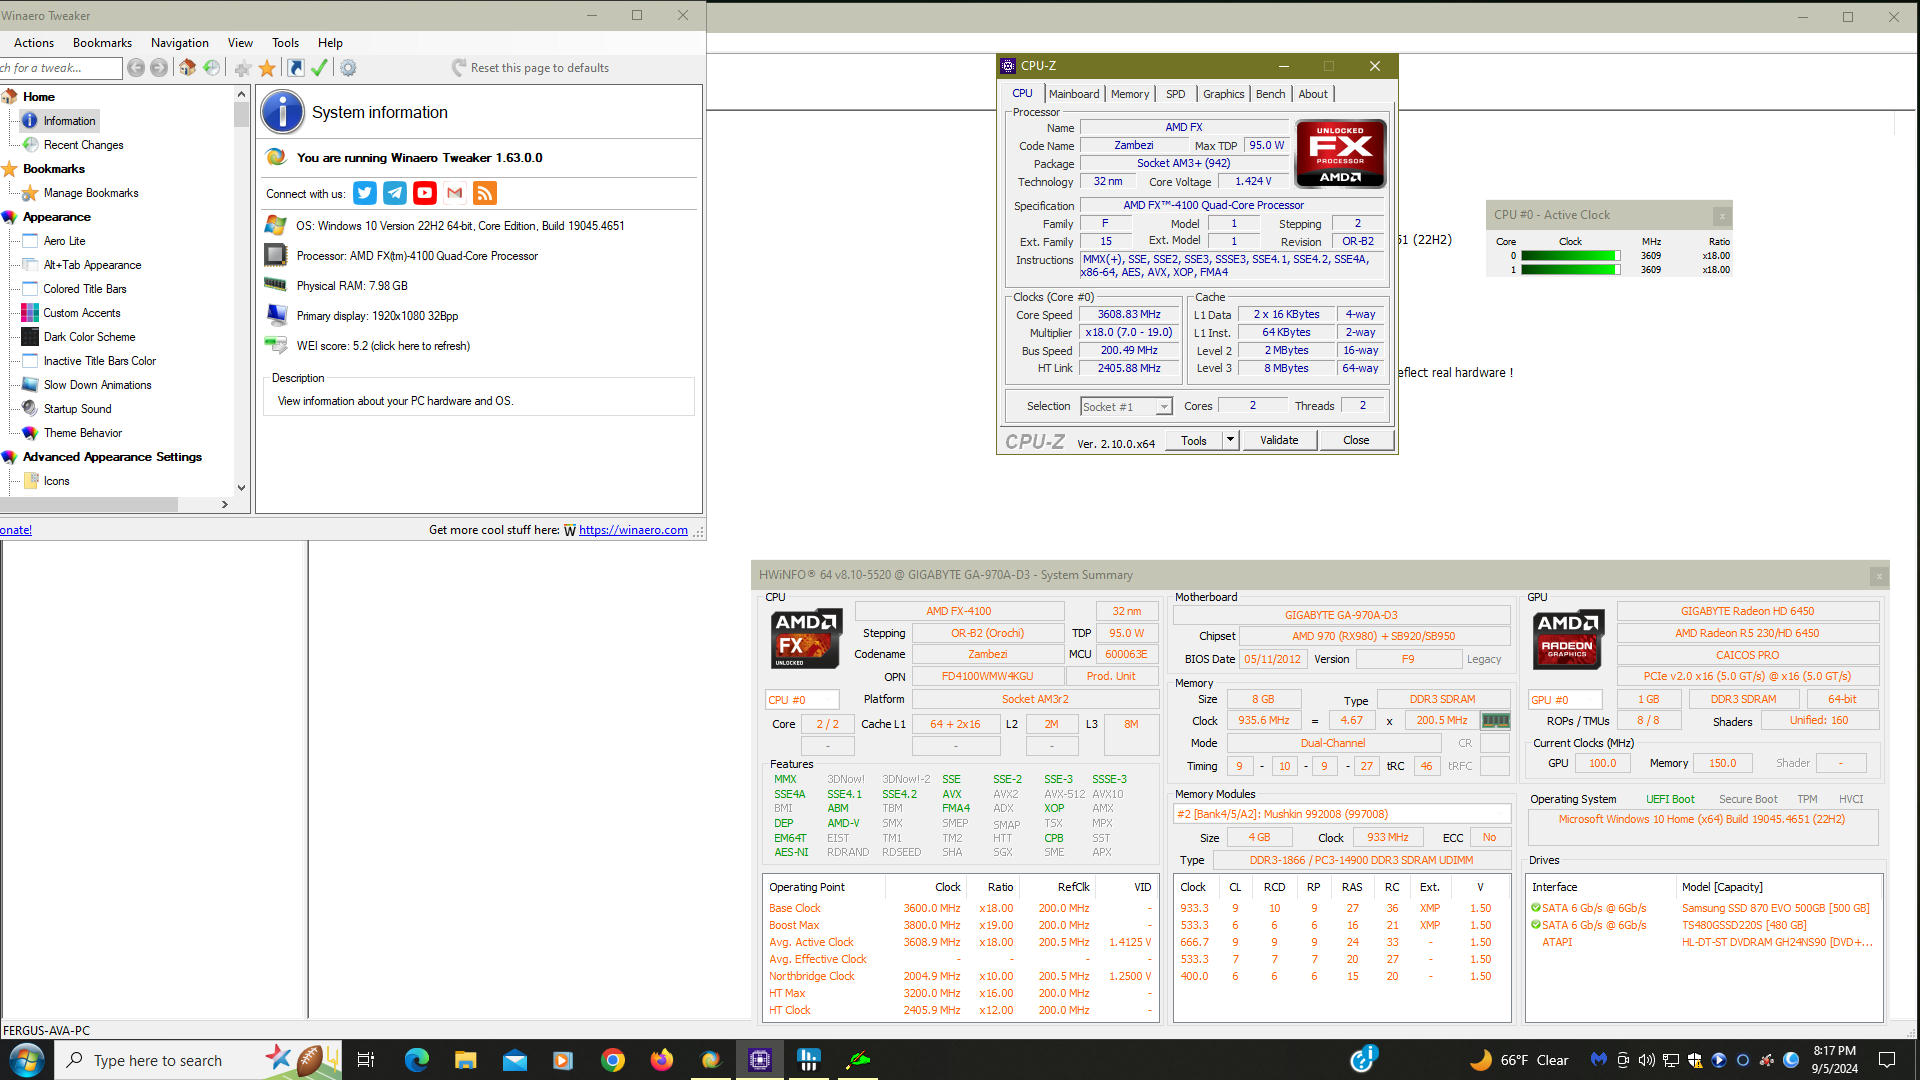Close the HWiNFO System Summary panel
Screen dimensions: 1920x1080
click(1879, 576)
